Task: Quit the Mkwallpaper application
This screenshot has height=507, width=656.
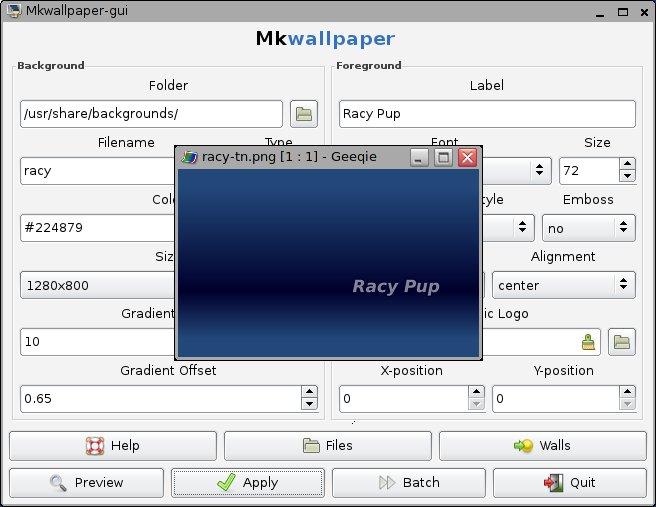Action: 570,483
